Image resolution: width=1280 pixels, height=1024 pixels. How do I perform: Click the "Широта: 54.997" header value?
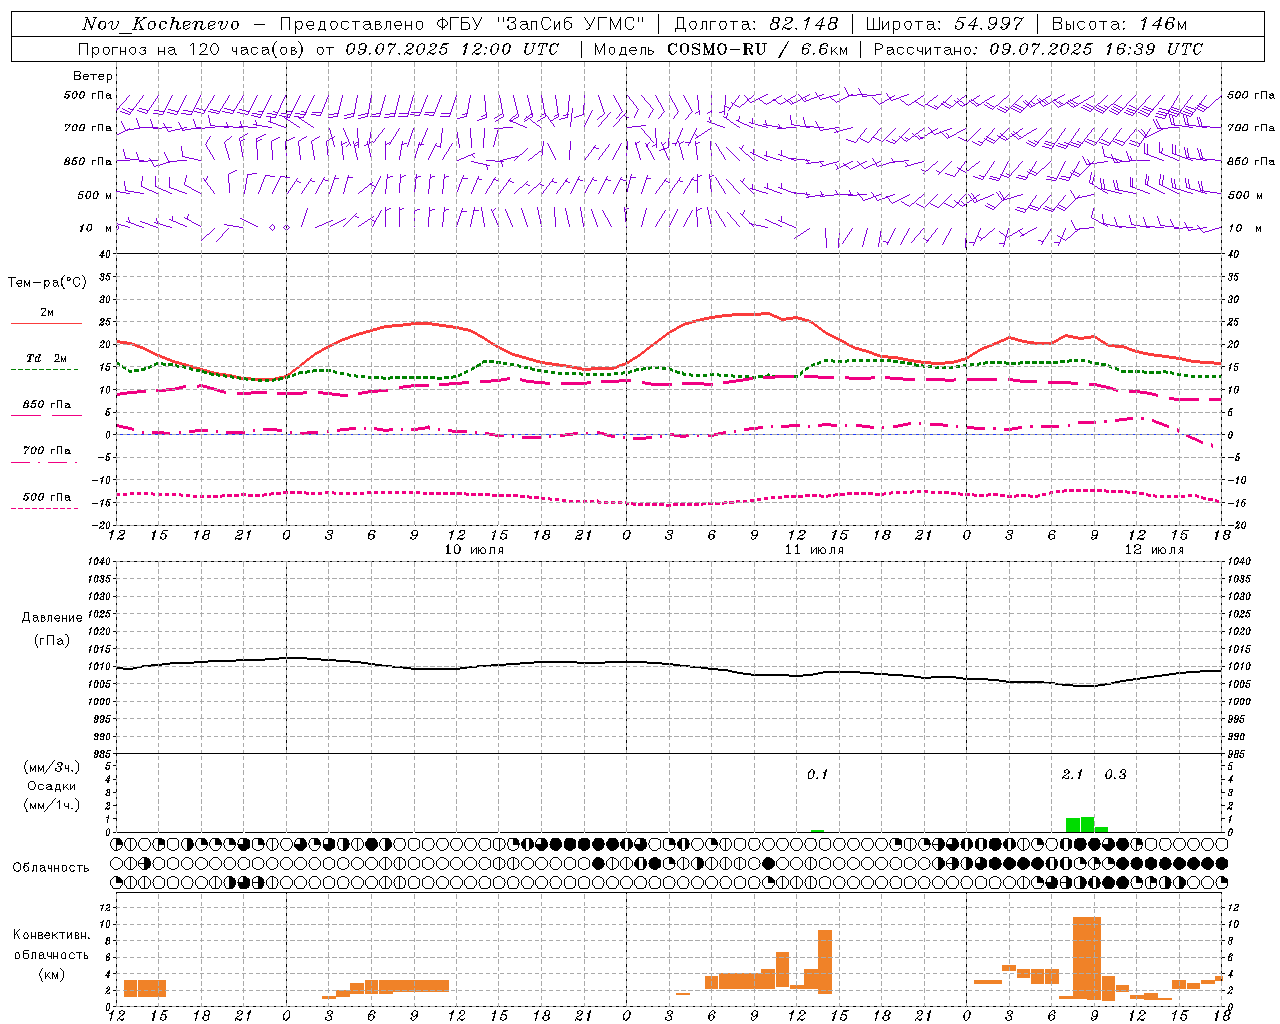coord(945,24)
